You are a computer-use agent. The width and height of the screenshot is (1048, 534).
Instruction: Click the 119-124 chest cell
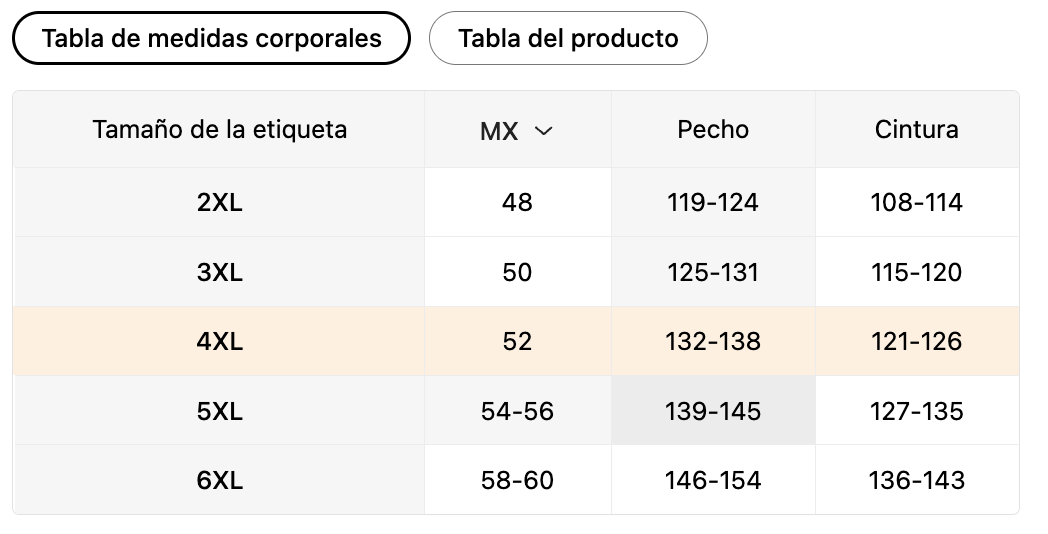[x=713, y=202]
